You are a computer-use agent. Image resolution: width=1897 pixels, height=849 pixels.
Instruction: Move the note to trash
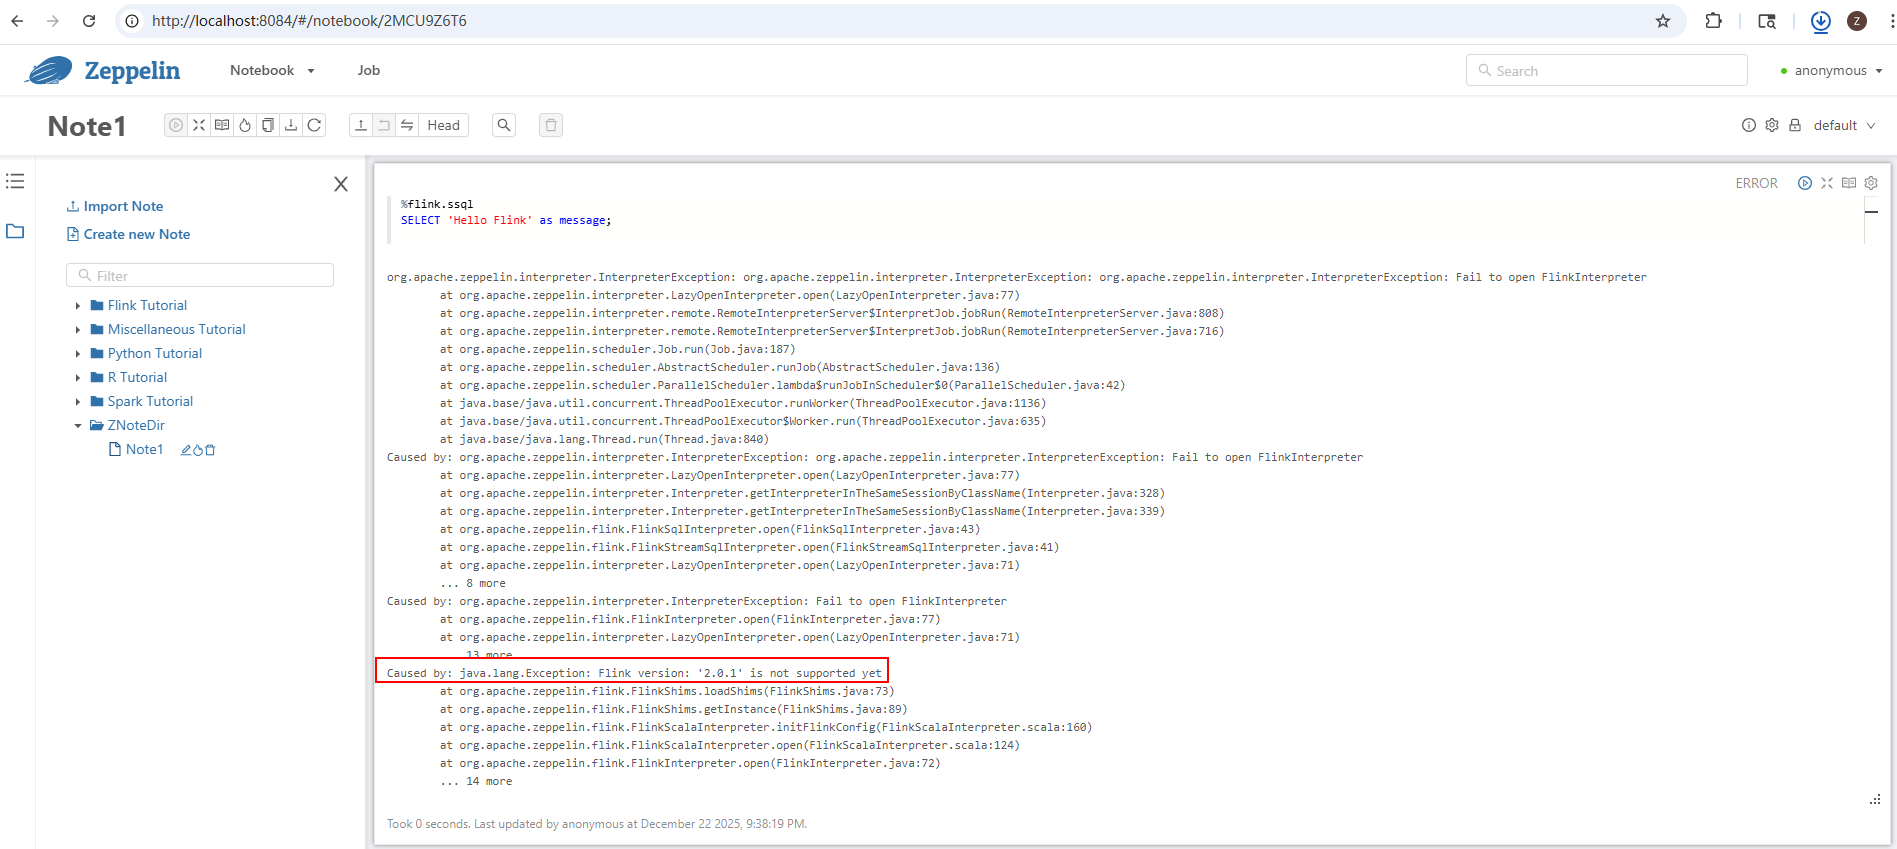click(551, 125)
